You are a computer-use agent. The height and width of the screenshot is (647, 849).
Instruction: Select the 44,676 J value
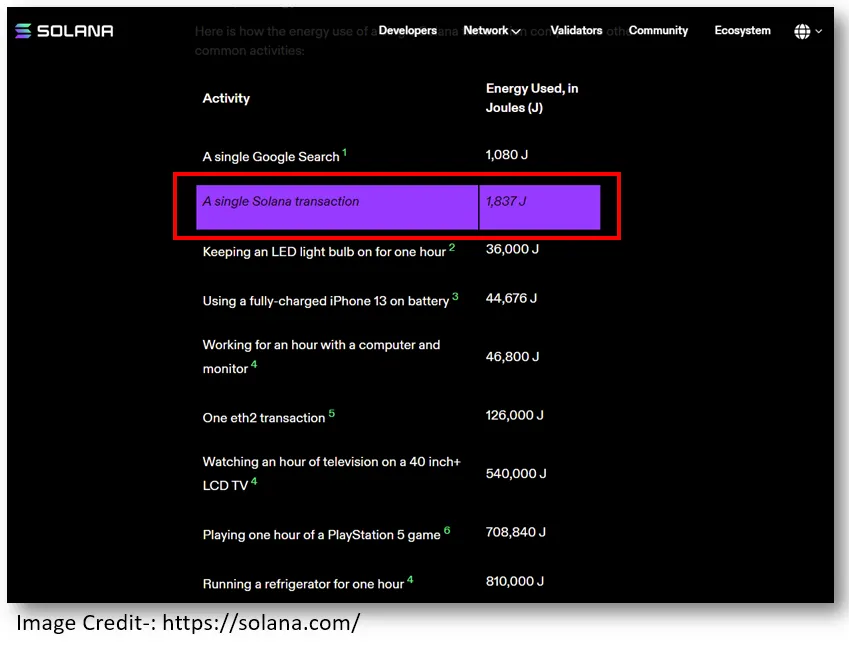point(511,298)
